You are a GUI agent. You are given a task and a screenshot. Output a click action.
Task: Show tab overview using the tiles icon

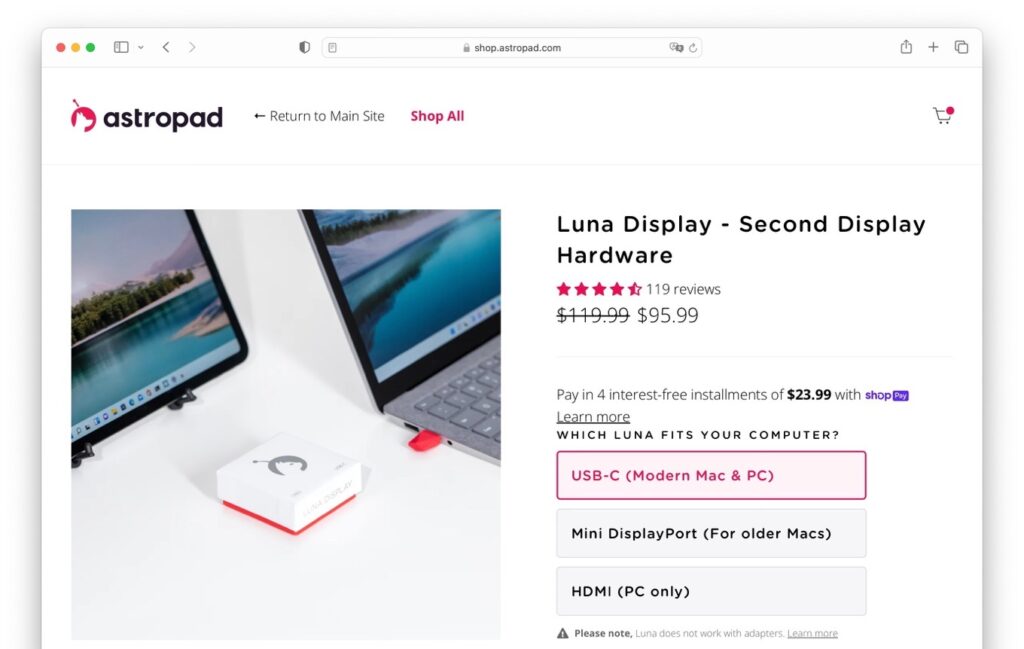(961, 46)
